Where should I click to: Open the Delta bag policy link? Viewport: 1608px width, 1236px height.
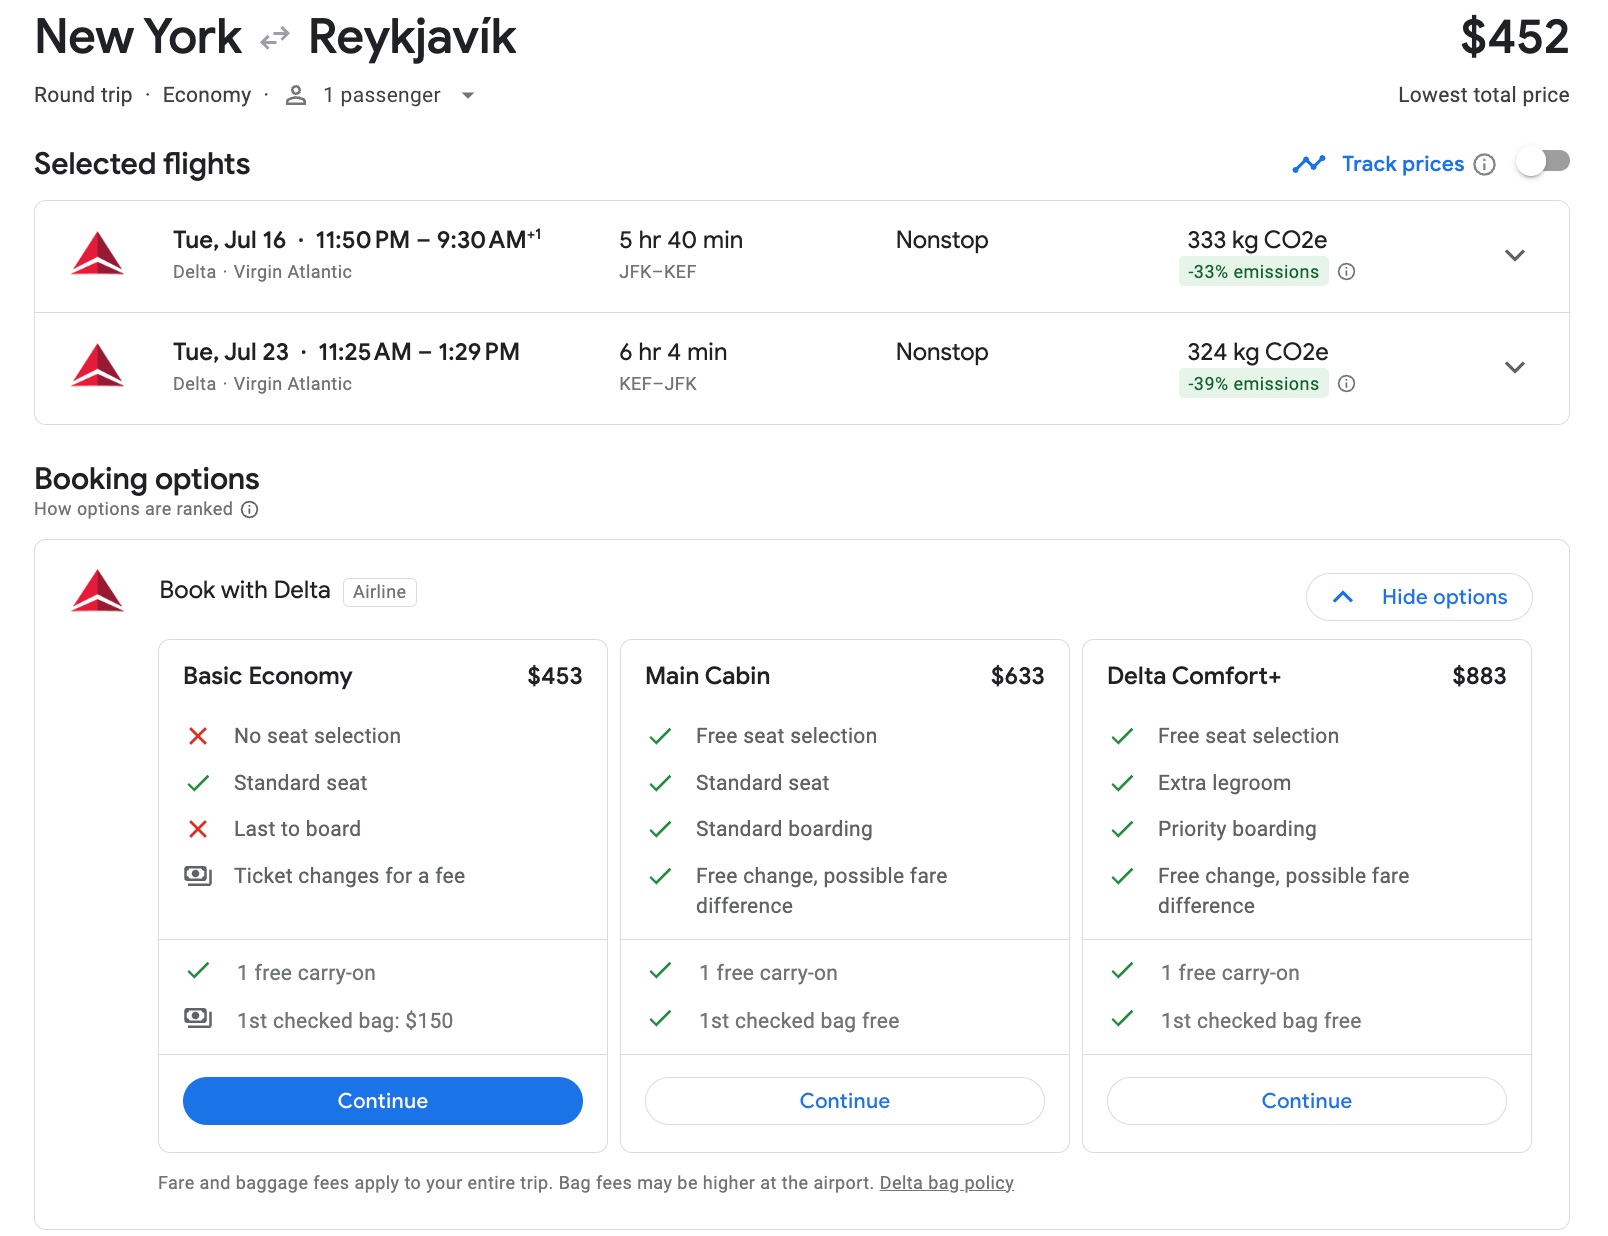pos(946,1182)
